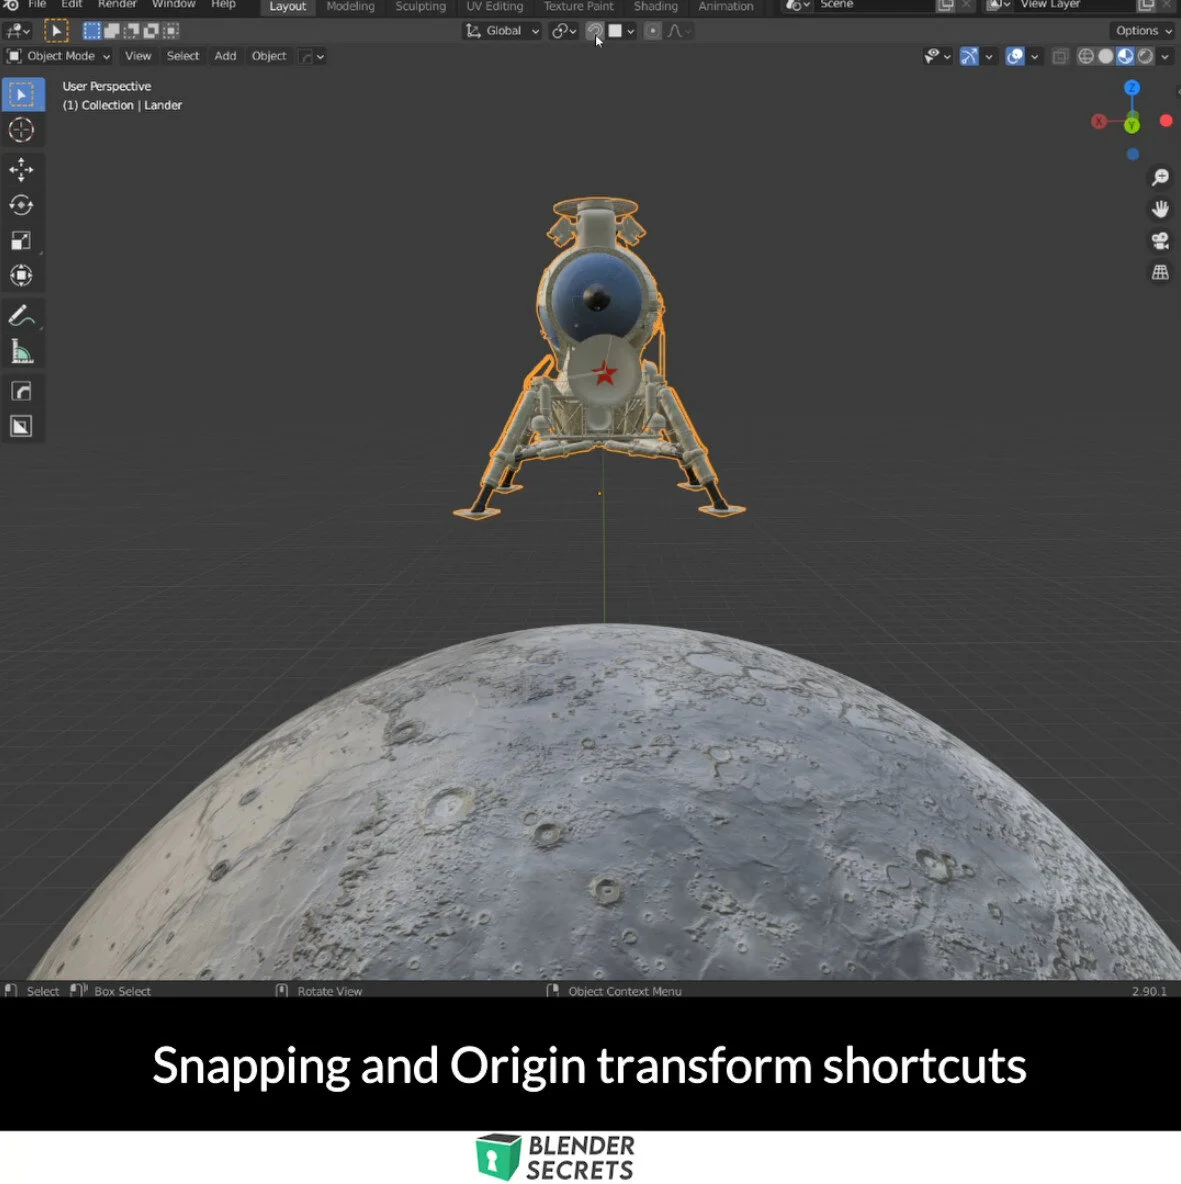Open overlays settings dropdown arrow
Viewport: 1181px width, 1184px height.
tap(1035, 57)
